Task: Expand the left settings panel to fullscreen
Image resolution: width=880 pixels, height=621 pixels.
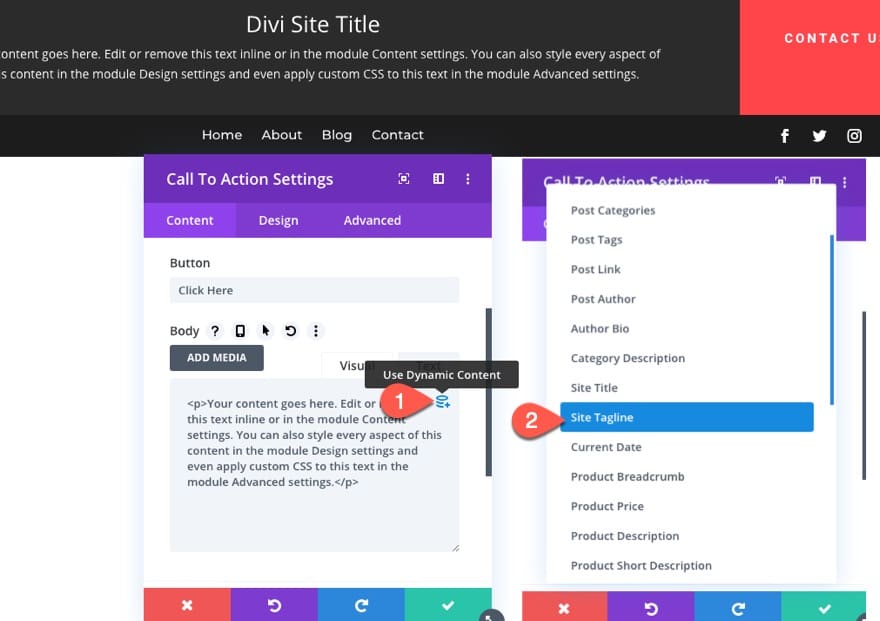Action: 404,178
